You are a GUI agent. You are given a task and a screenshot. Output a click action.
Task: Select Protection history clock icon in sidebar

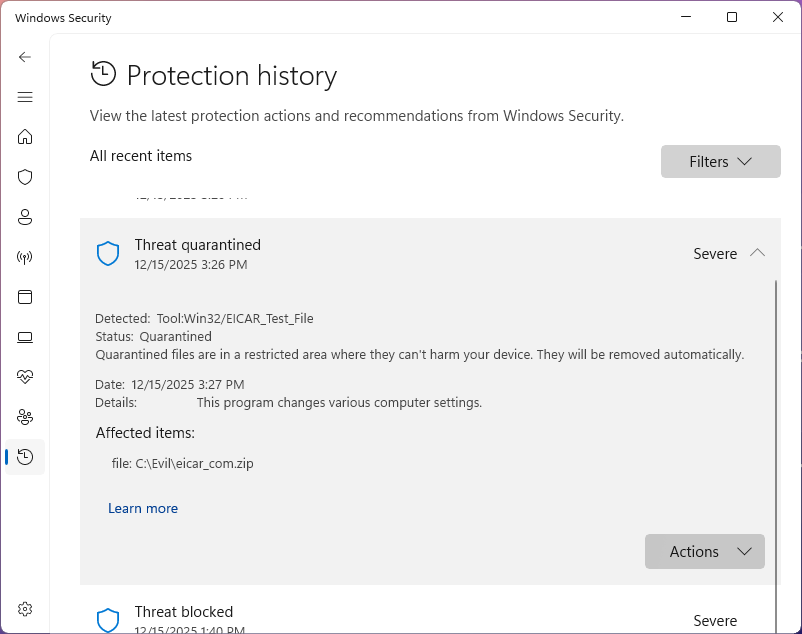click(25, 457)
